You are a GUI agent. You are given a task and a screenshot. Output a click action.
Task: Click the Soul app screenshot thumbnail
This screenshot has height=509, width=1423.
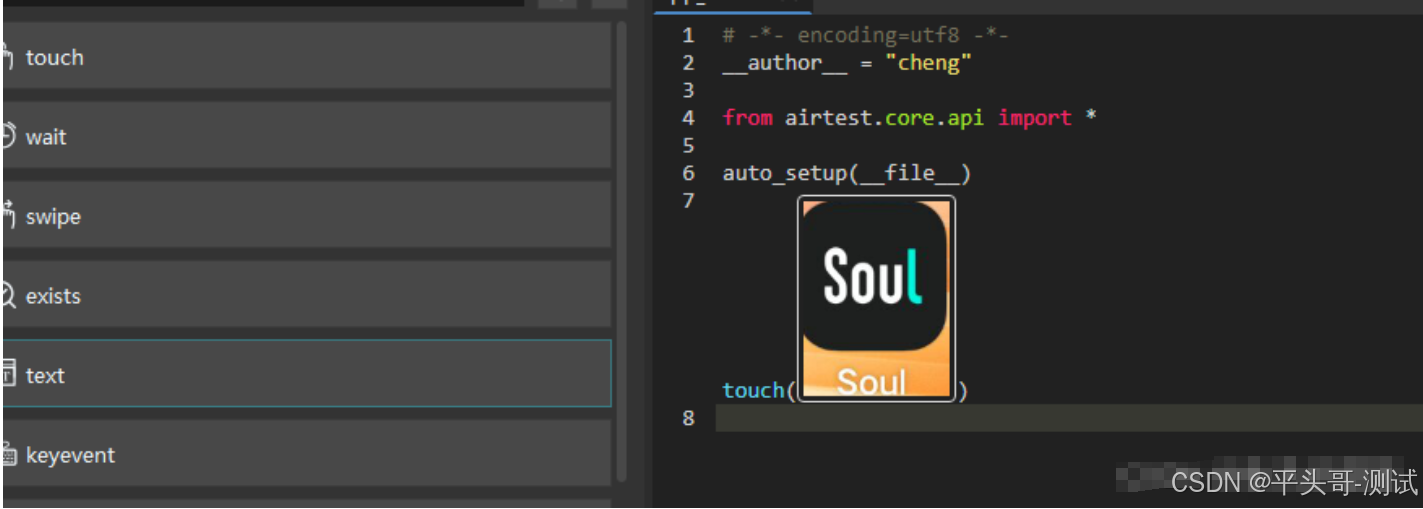click(876, 299)
